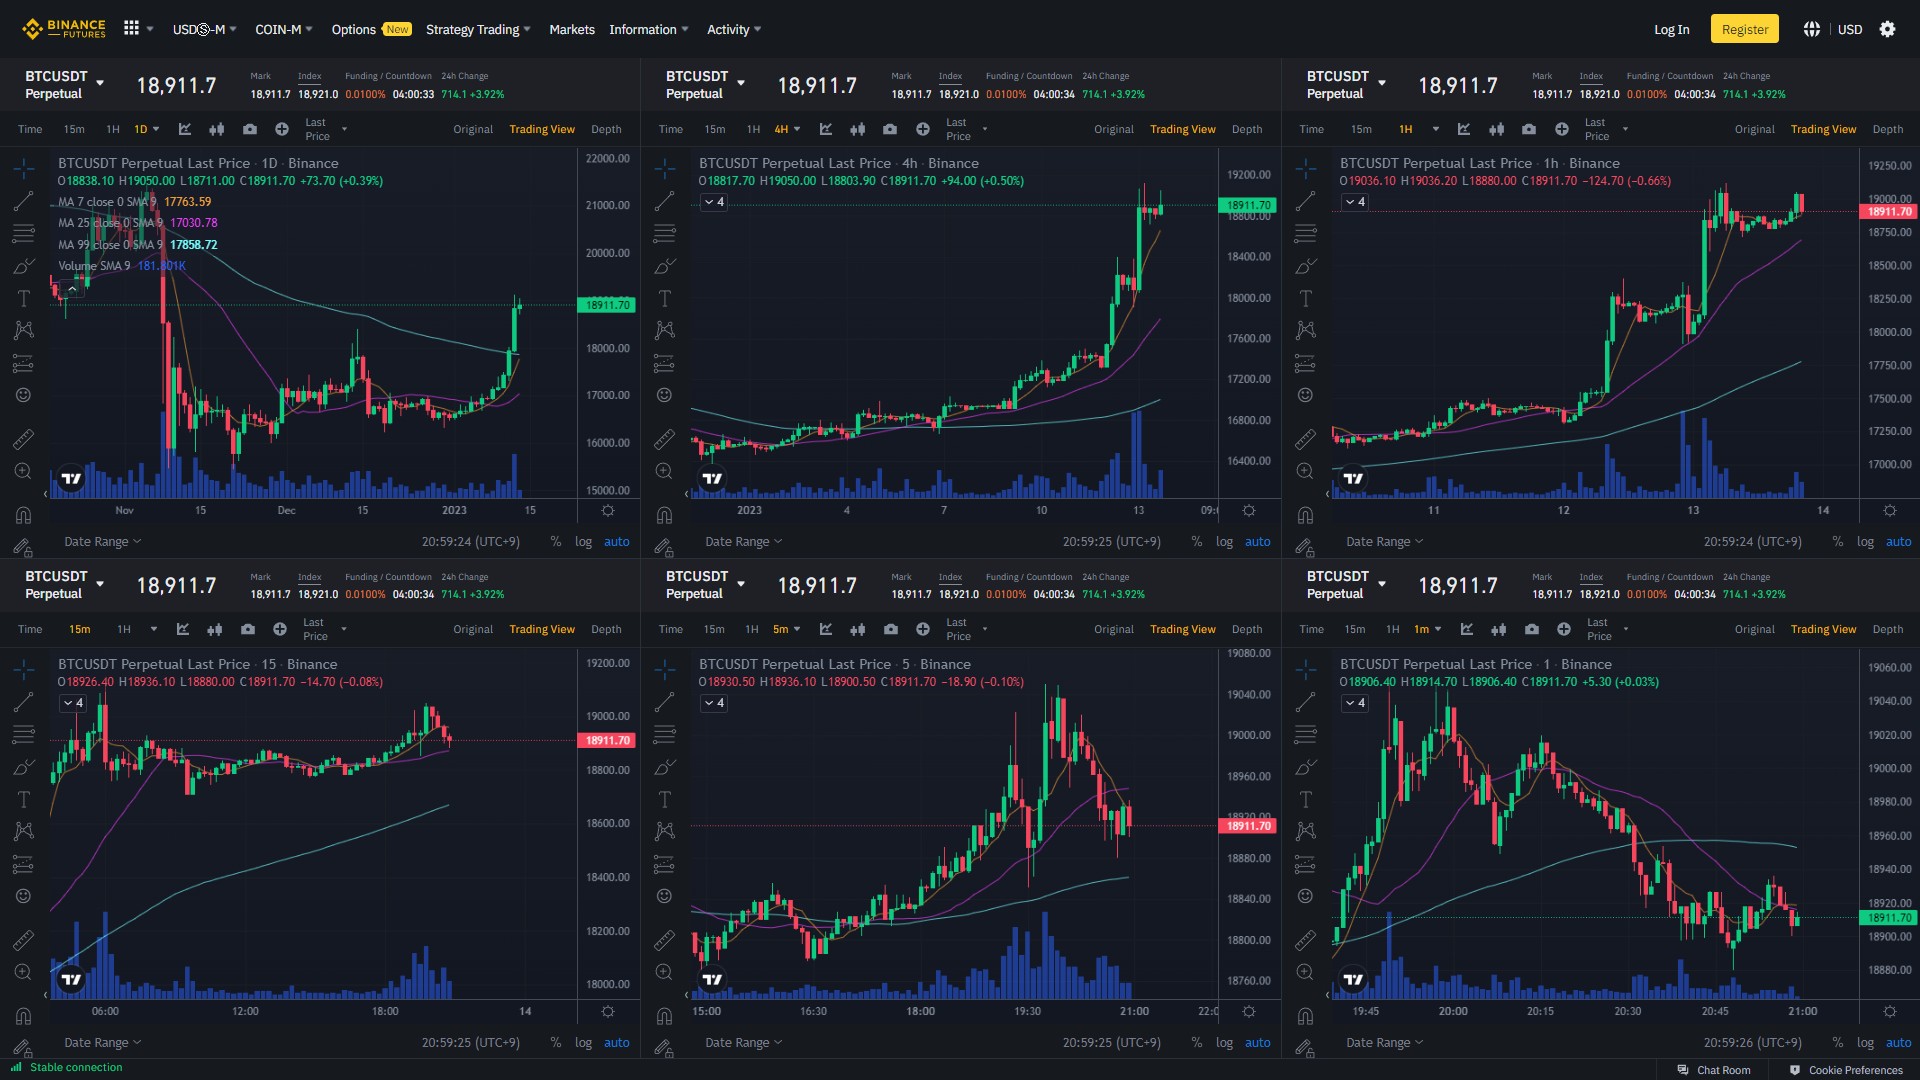
Task: Select the trend line tool in 4h chart
Action: pos(664,201)
